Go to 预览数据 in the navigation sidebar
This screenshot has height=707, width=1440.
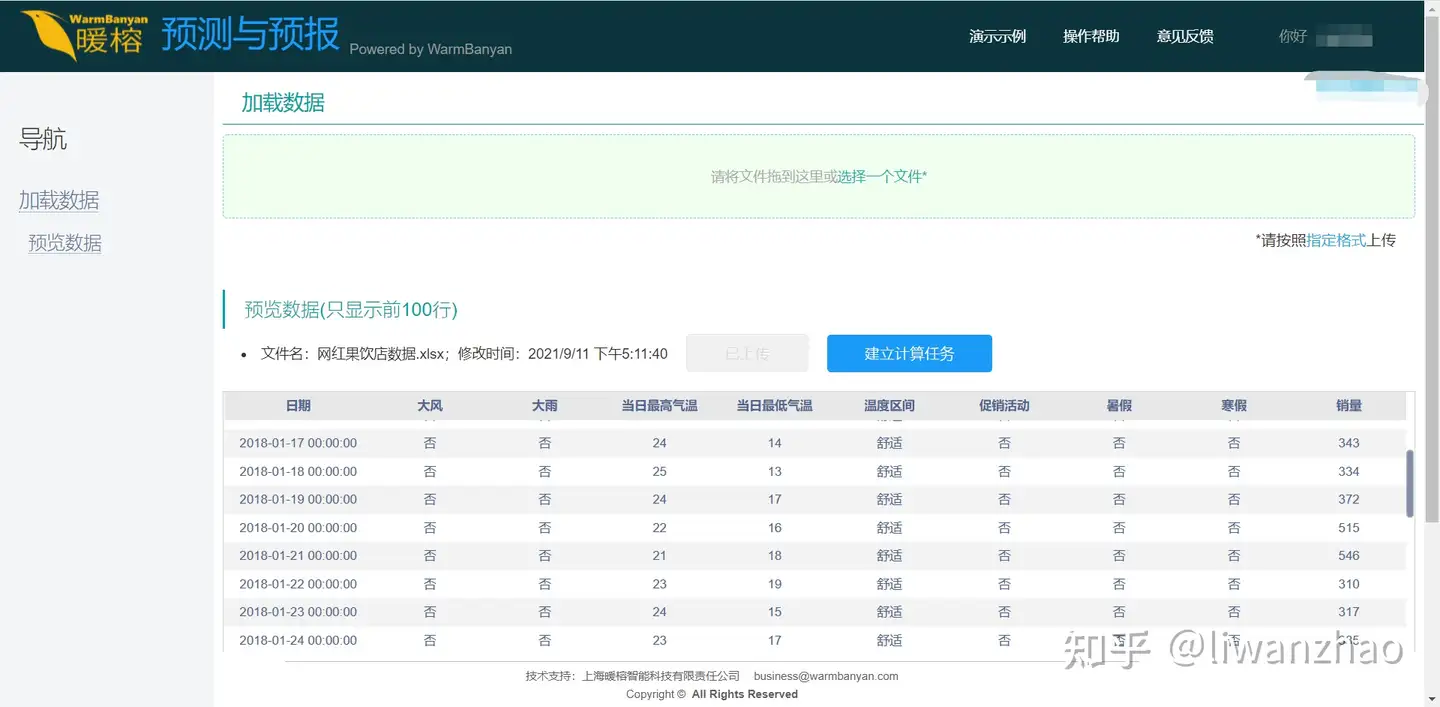click(x=65, y=243)
